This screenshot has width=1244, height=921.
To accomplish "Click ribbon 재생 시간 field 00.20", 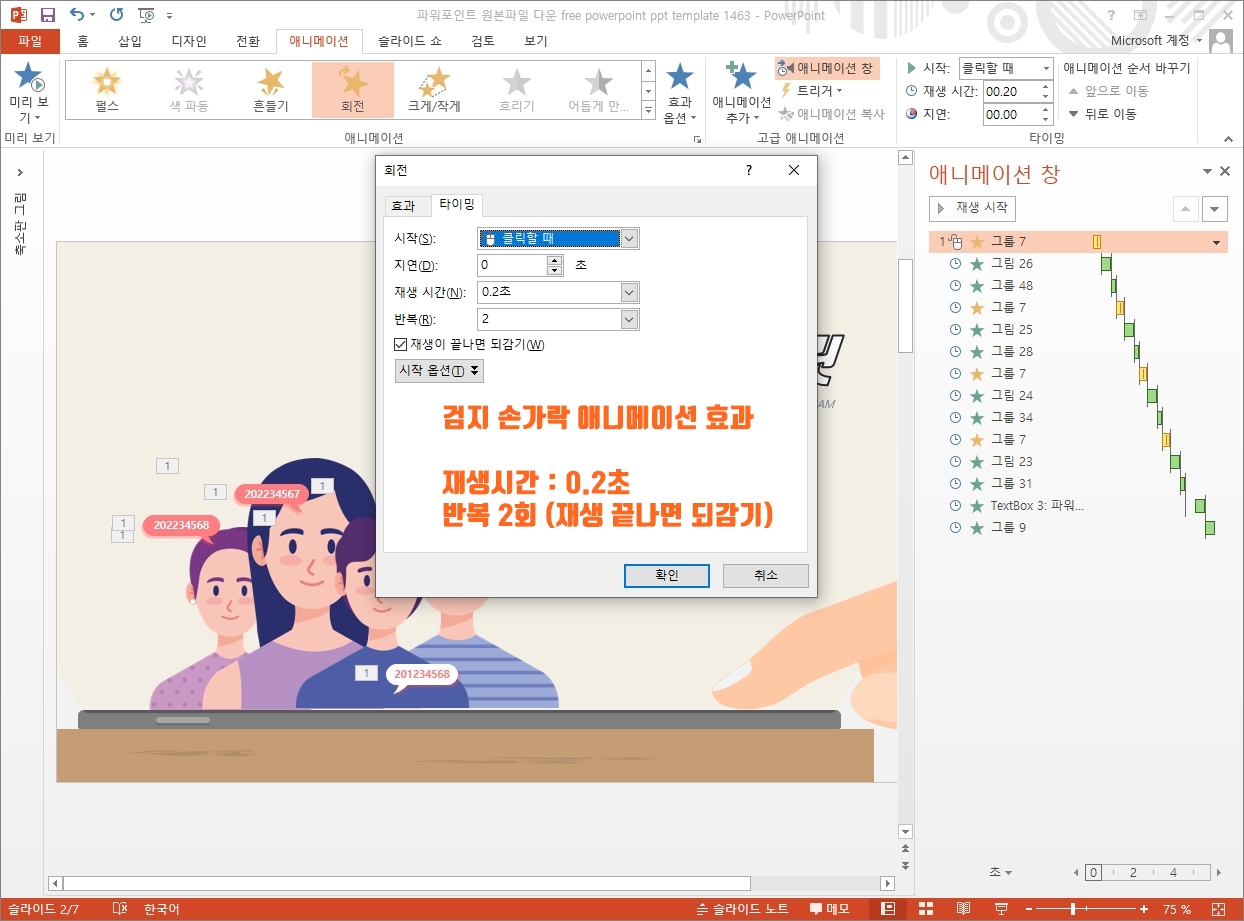I will click(1011, 91).
